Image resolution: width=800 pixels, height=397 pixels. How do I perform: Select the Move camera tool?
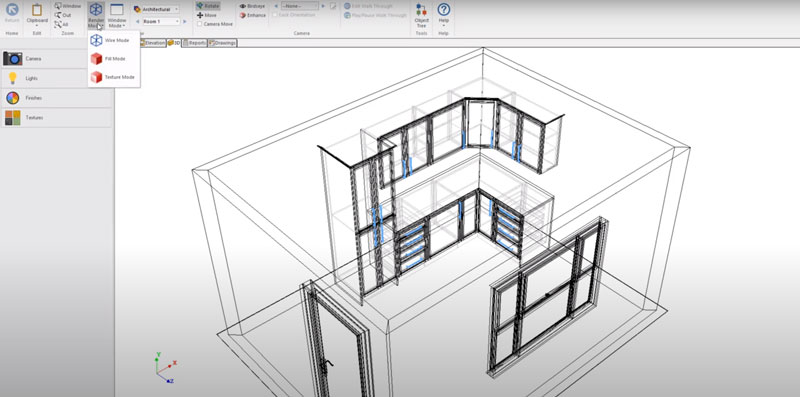click(x=207, y=15)
